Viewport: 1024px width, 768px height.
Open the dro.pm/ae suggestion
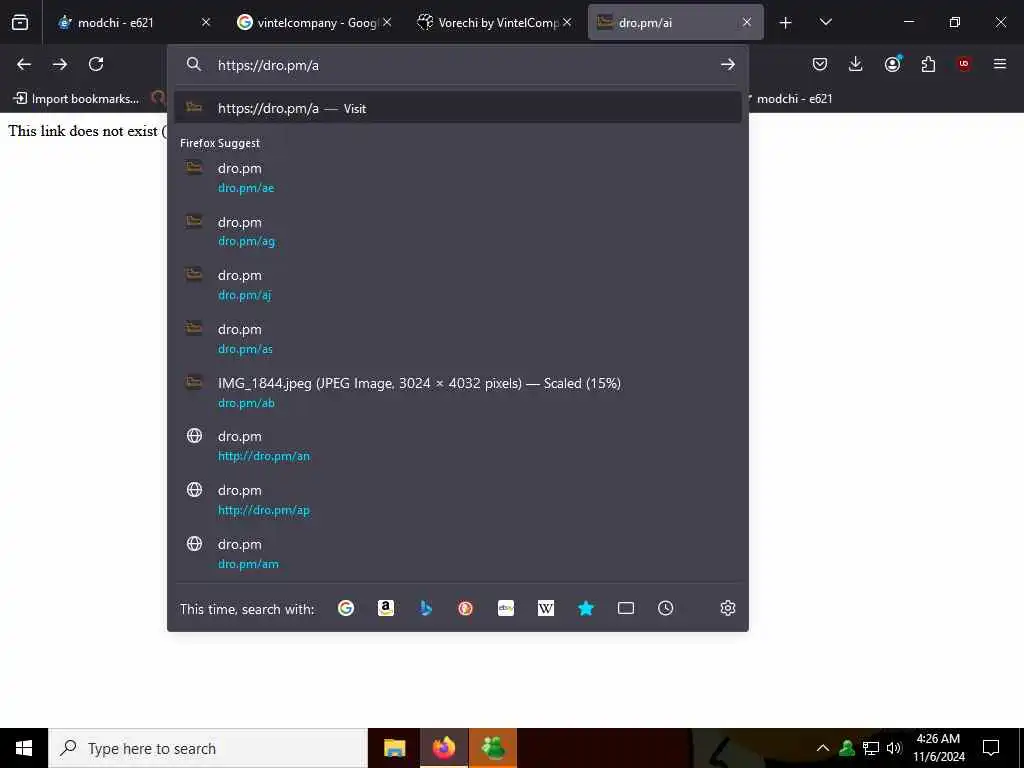pyautogui.click(x=458, y=178)
